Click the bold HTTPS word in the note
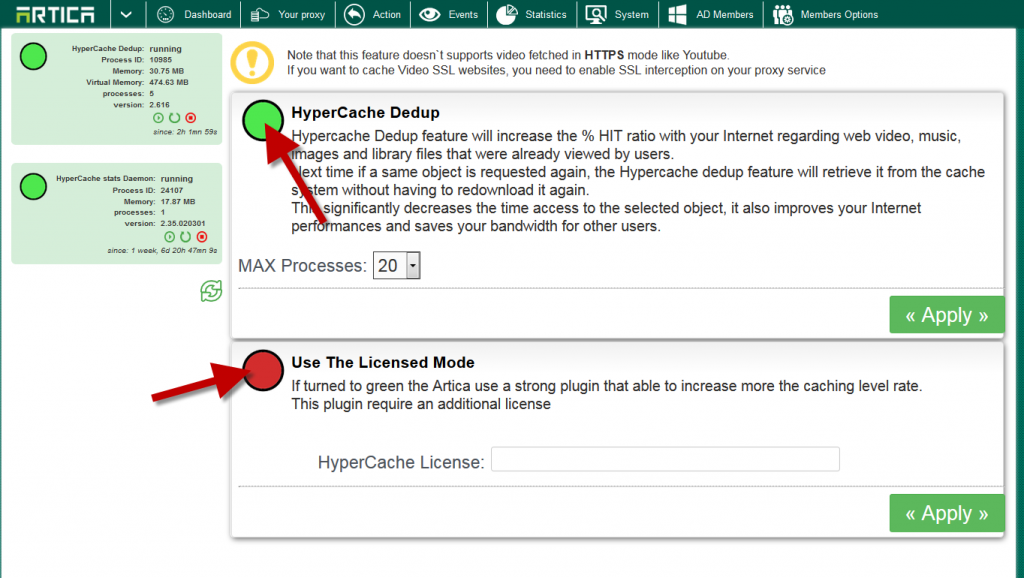 tap(604, 55)
